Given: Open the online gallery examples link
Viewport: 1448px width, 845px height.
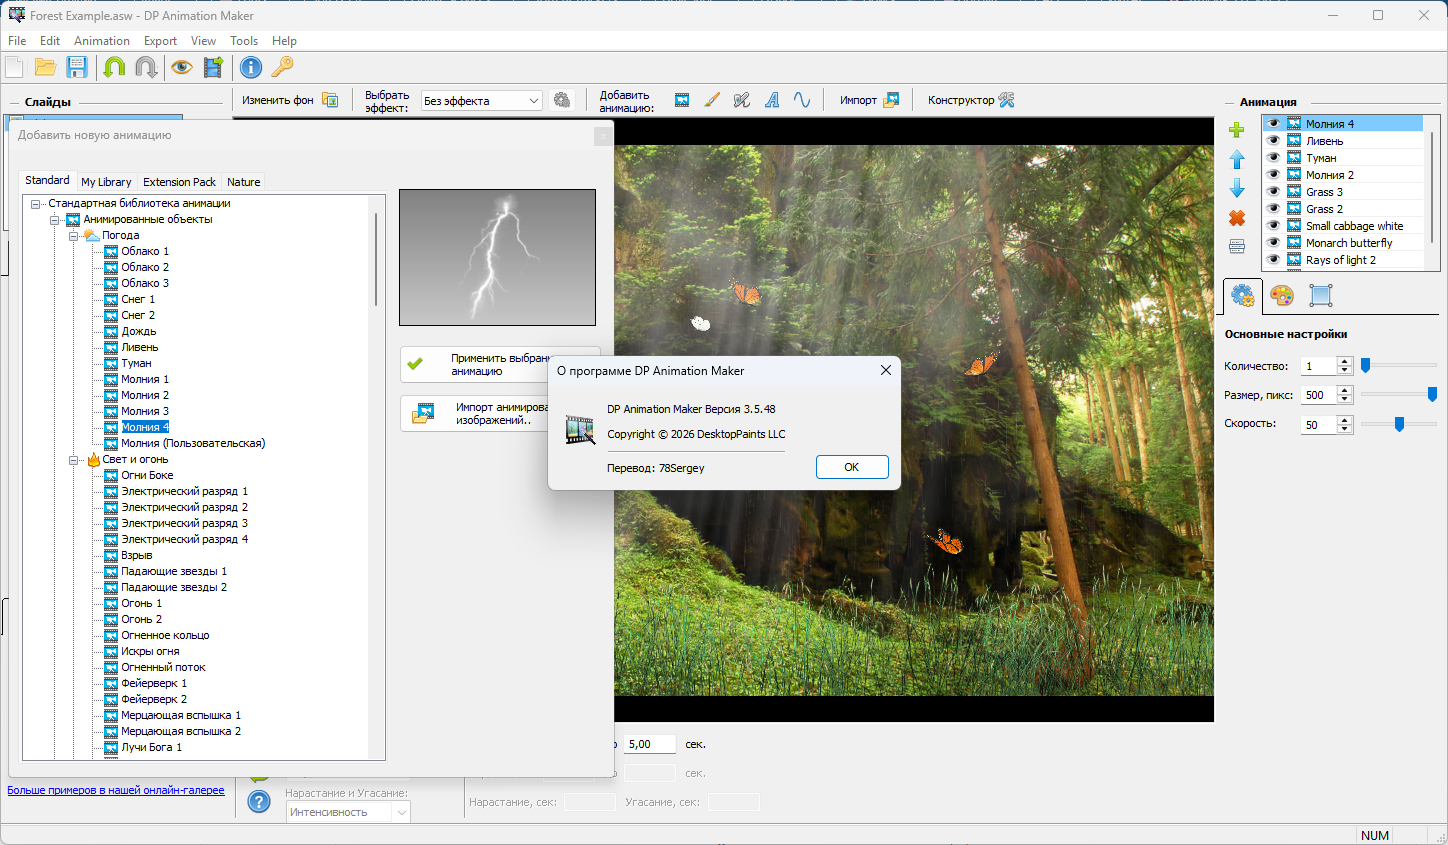Looking at the screenshot, I should point(116,790).
